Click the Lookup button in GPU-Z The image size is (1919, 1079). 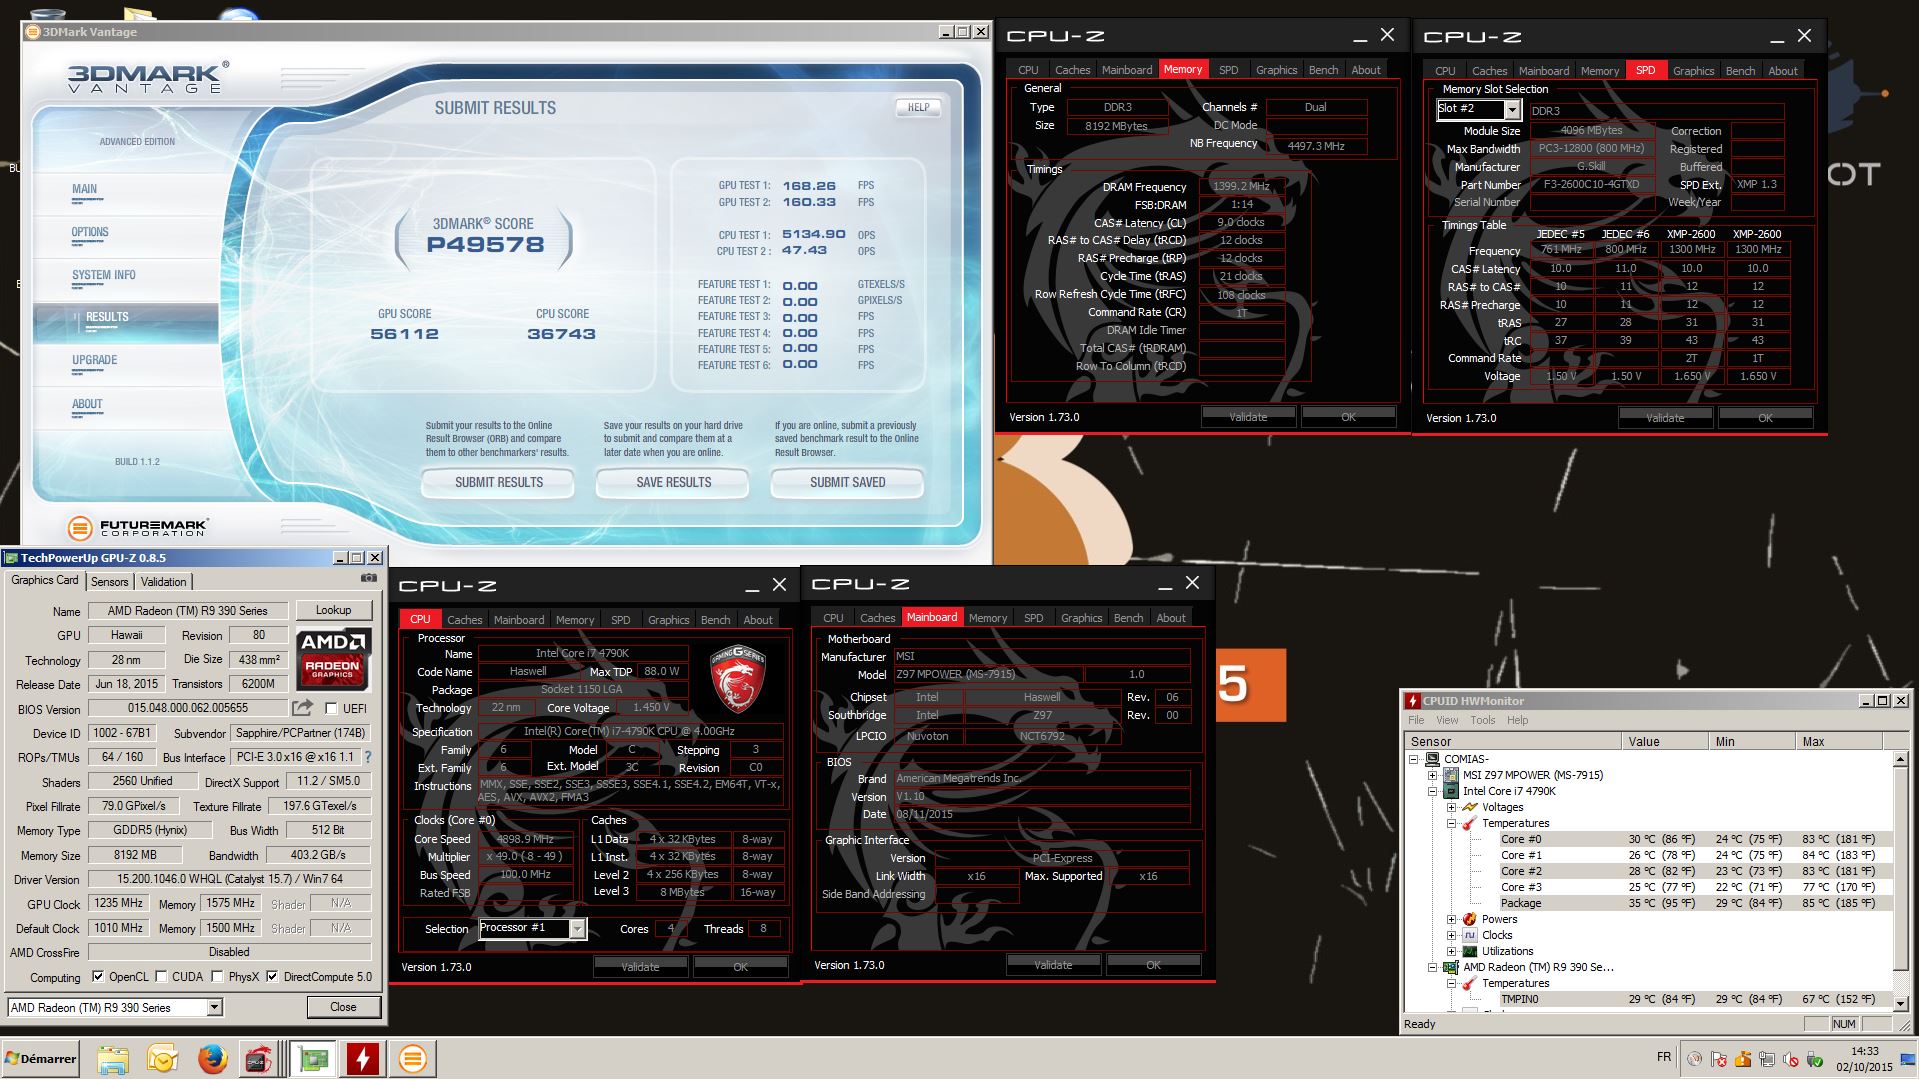[333, 610]
